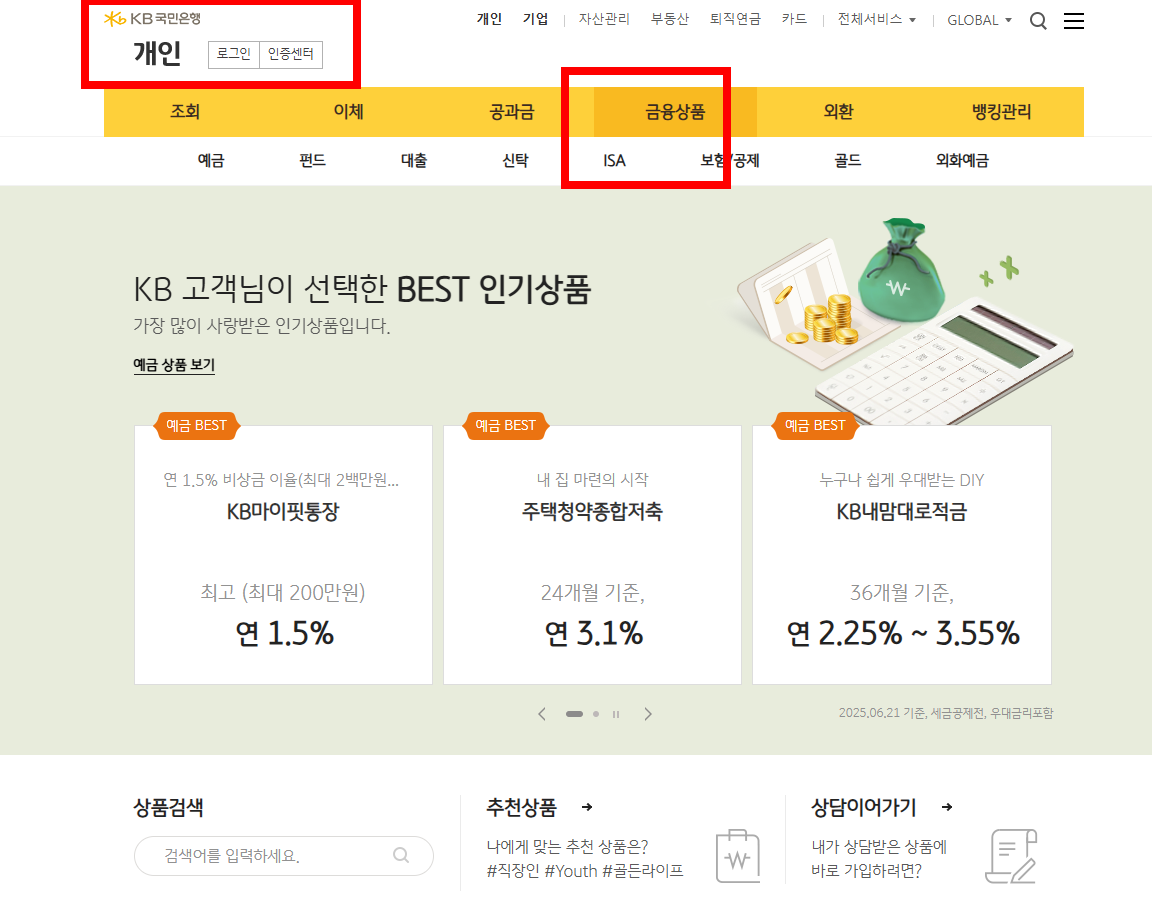Go to previous carousel slide arrow
Image resolution: width=1152 pixels, height=921 pixels.
tap(542, 714)
